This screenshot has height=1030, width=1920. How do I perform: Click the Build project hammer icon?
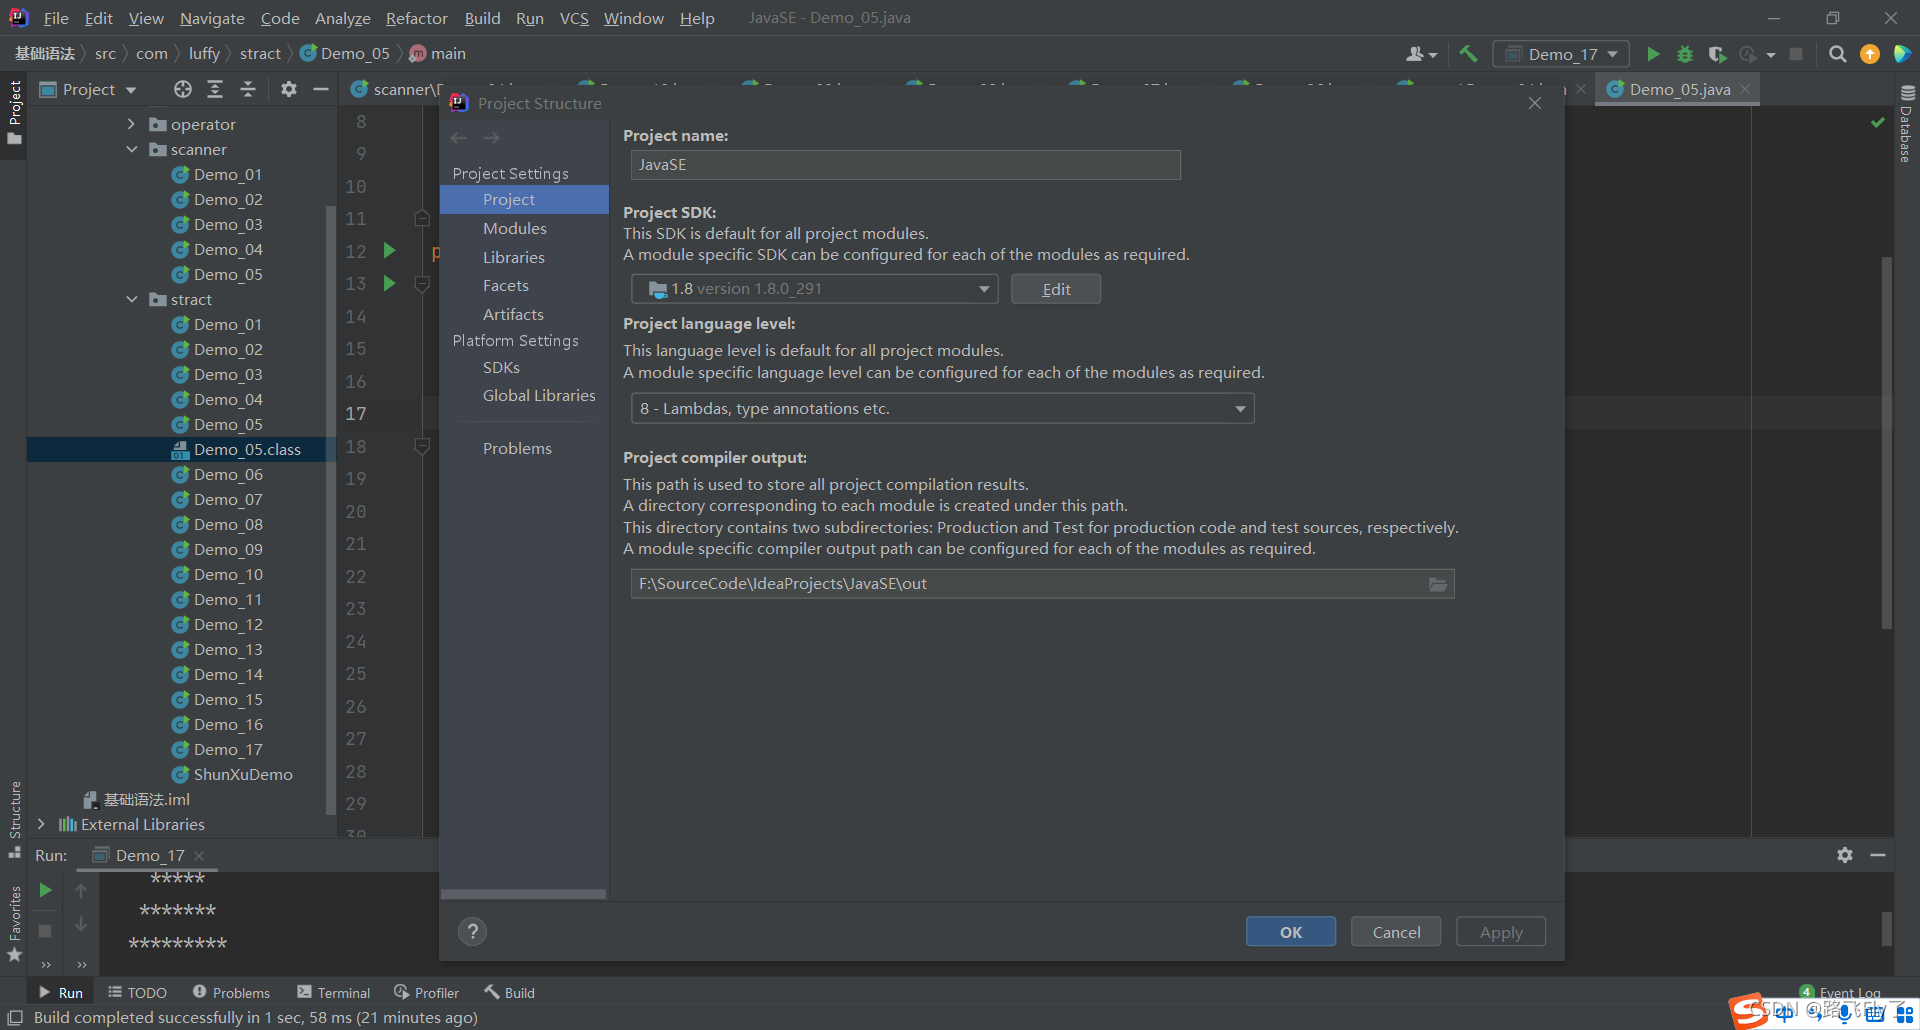pos(1468,54)
